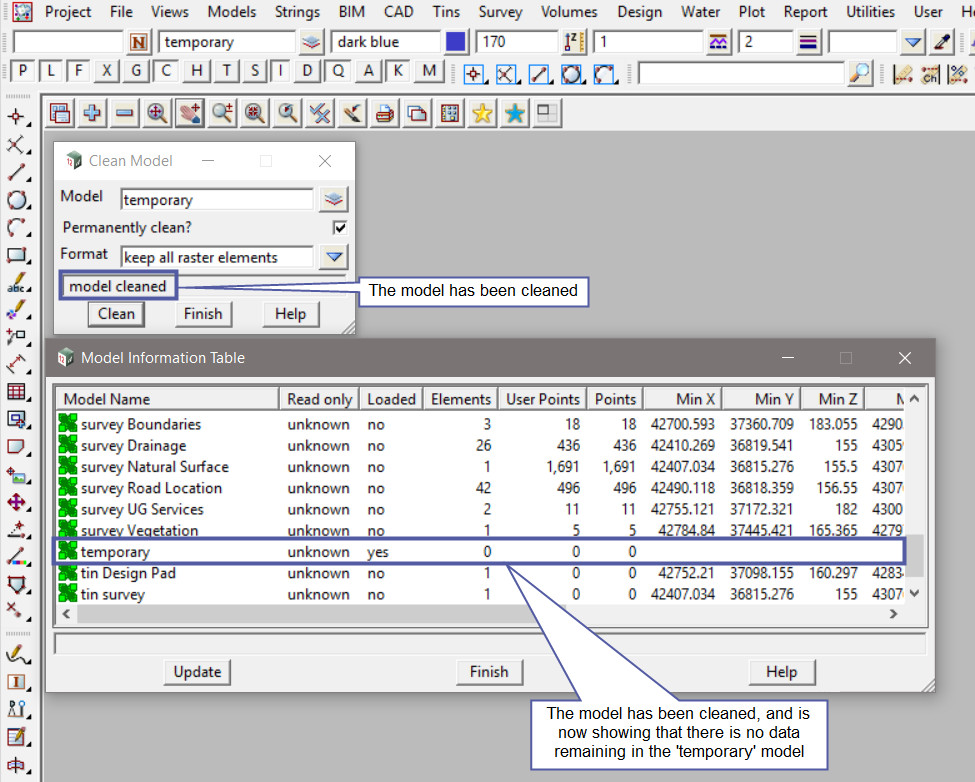
Task: Toggle the Permanently clean checkbox
Action: 340,228
